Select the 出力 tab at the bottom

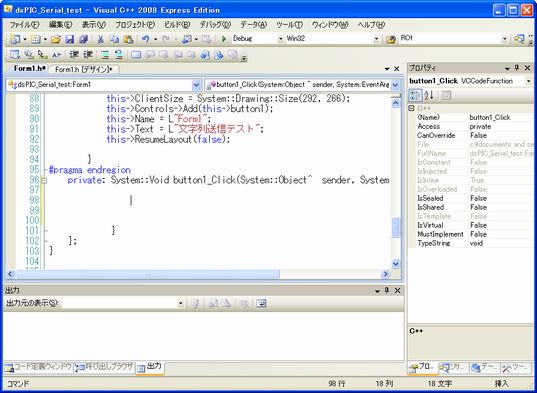[x=150, y=367]
